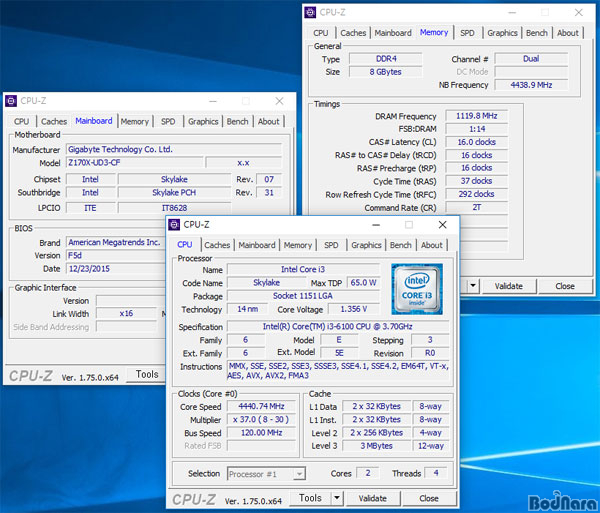Switch to the CPU tab in the Memory window

click(x=321, y=33)
